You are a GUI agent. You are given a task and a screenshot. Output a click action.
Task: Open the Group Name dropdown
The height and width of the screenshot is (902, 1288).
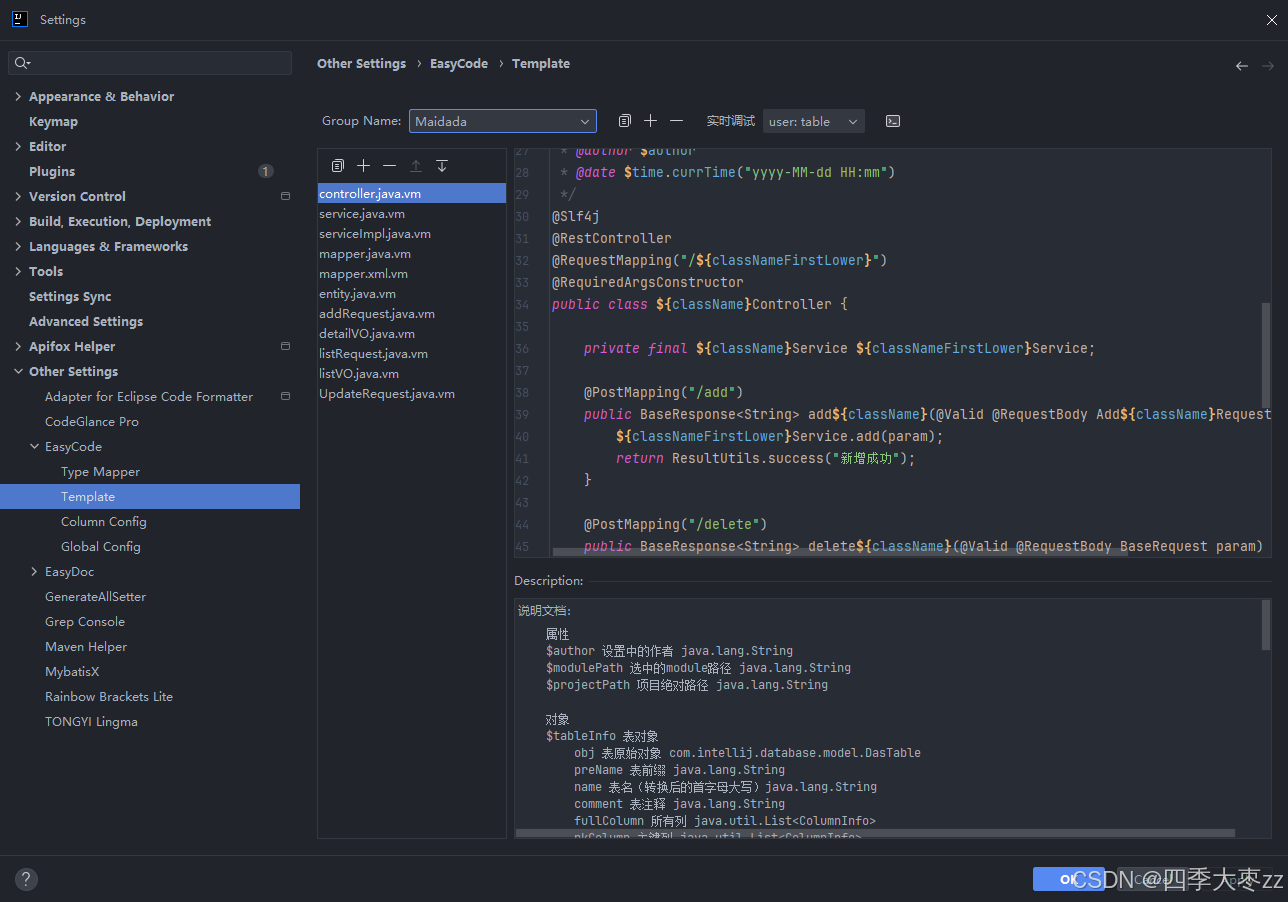coord(503,121)
